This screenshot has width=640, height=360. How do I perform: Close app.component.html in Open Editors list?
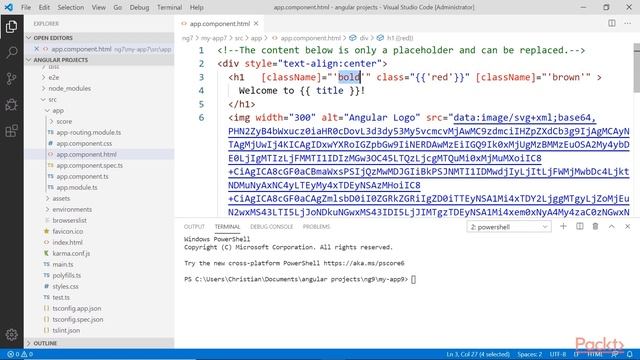click(36, 49)
